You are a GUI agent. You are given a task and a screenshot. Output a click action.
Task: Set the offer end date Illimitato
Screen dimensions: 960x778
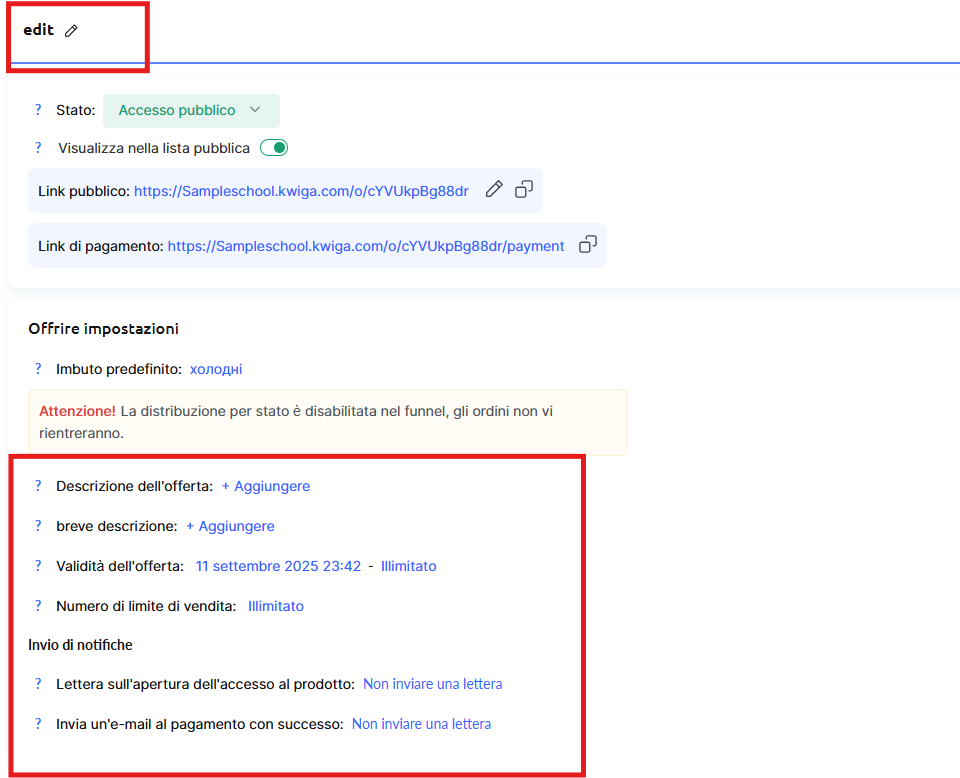(408, 566)
